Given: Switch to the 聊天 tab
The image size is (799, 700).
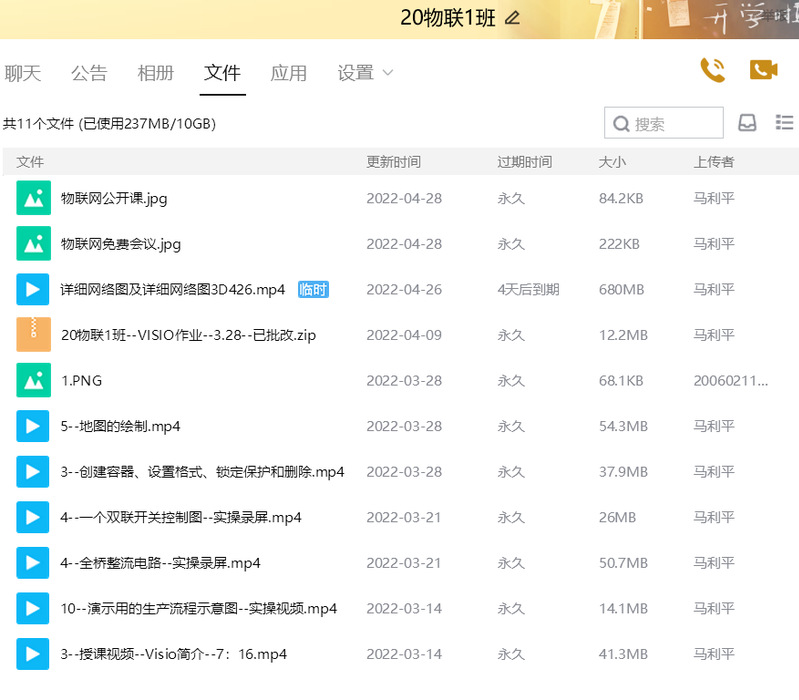Looking at the screenshot, I should pyautogui.click(x=23, y=73).
